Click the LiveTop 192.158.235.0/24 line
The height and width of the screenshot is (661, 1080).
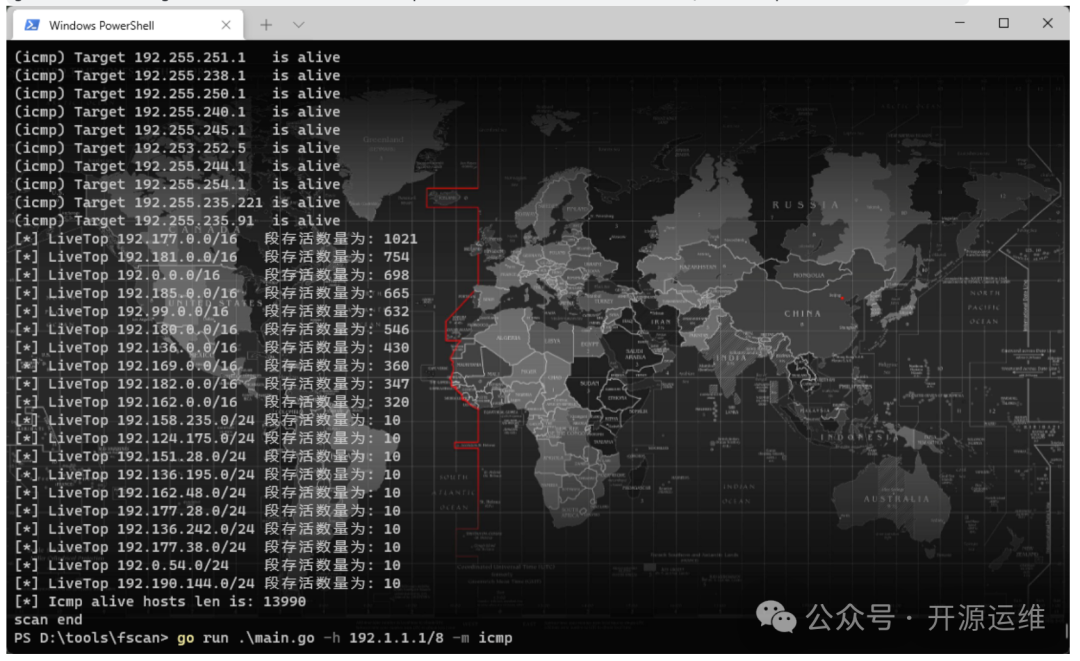tap(207, 420)
